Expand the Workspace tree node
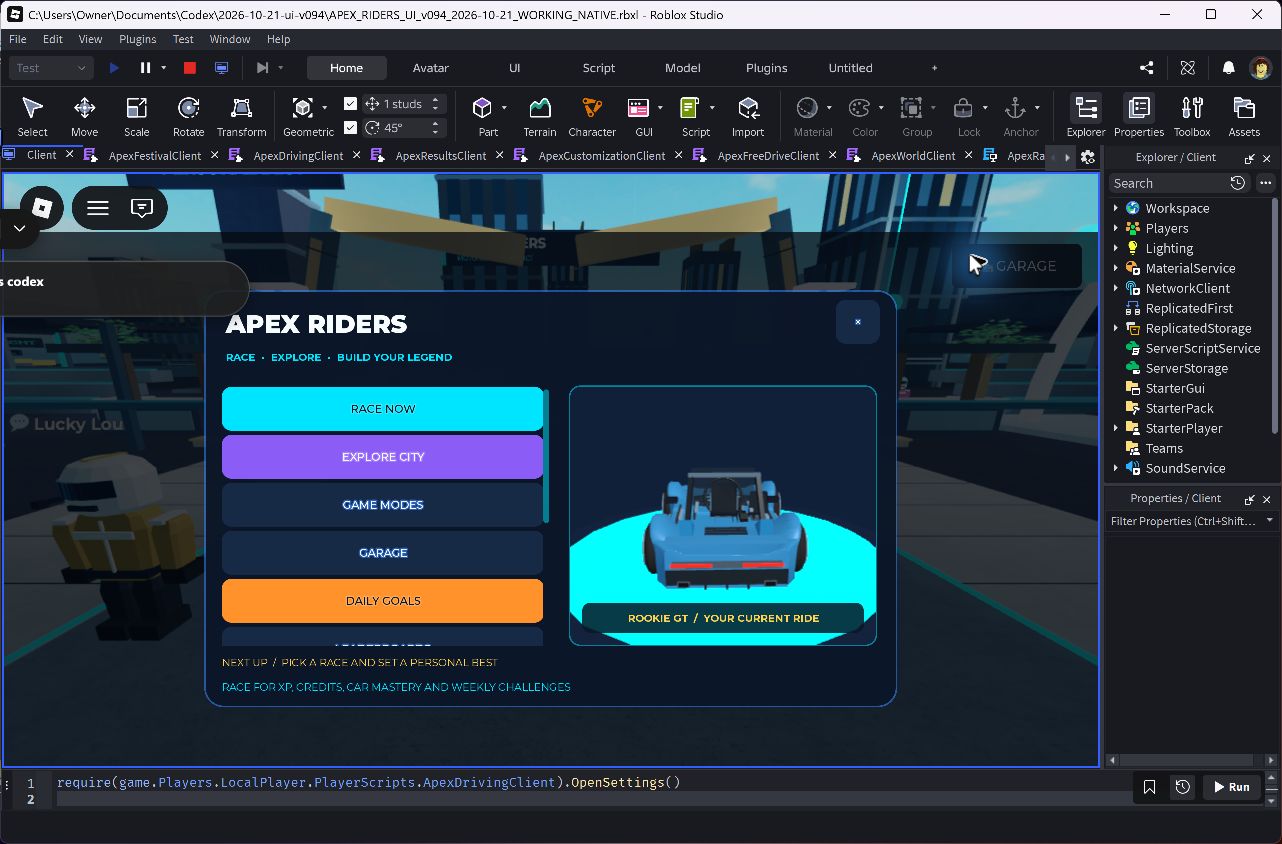The image size is (1282, 844). [1116, 208]
